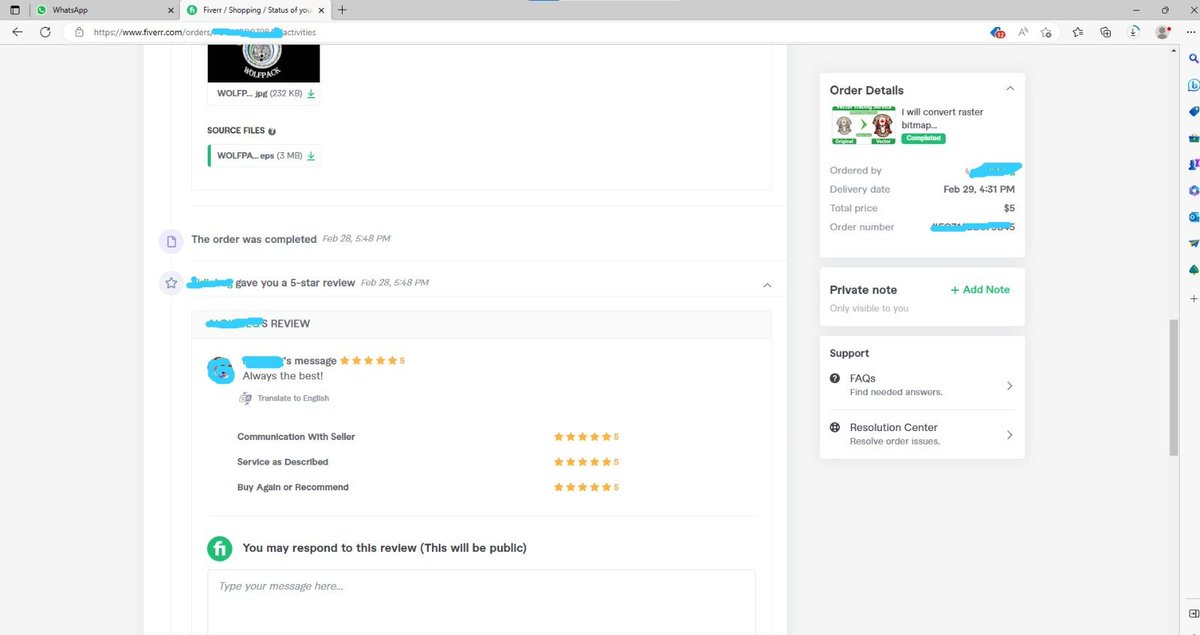Download the WOLFPA eps source file
Viewport: 1200px width, 635px height.
point(311,156)
